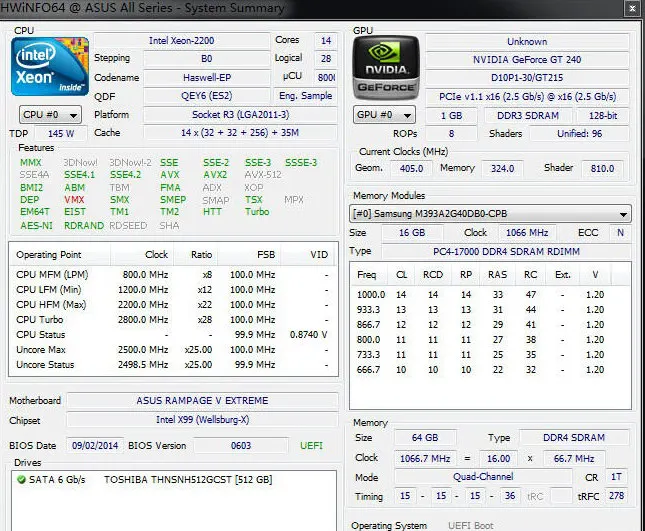Select the CPU Turbo operating point row
This screenshot has height=531, width=645.
coord(173,320)
